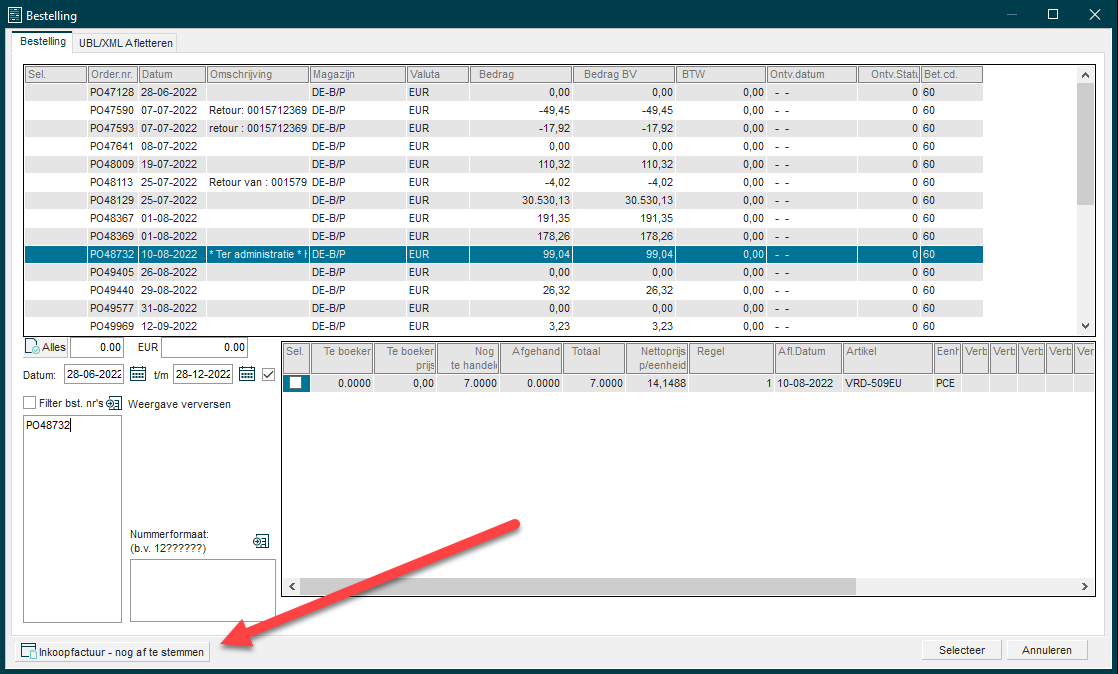Select order row PO48129 with amount 30.530,13
This screenshot has width=1118, height=674.
click(503, 200)
